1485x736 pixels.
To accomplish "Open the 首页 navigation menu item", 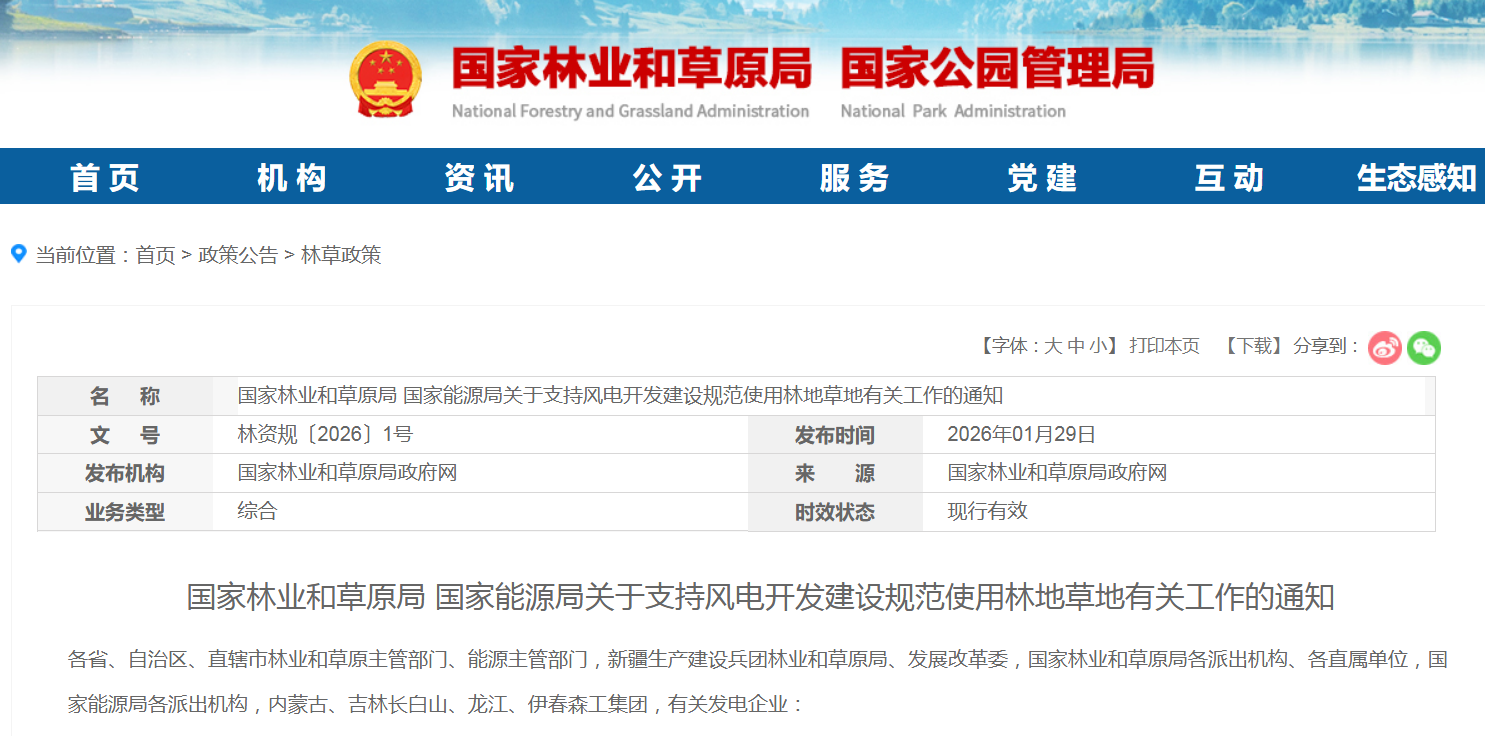I will tap(105, 178).
